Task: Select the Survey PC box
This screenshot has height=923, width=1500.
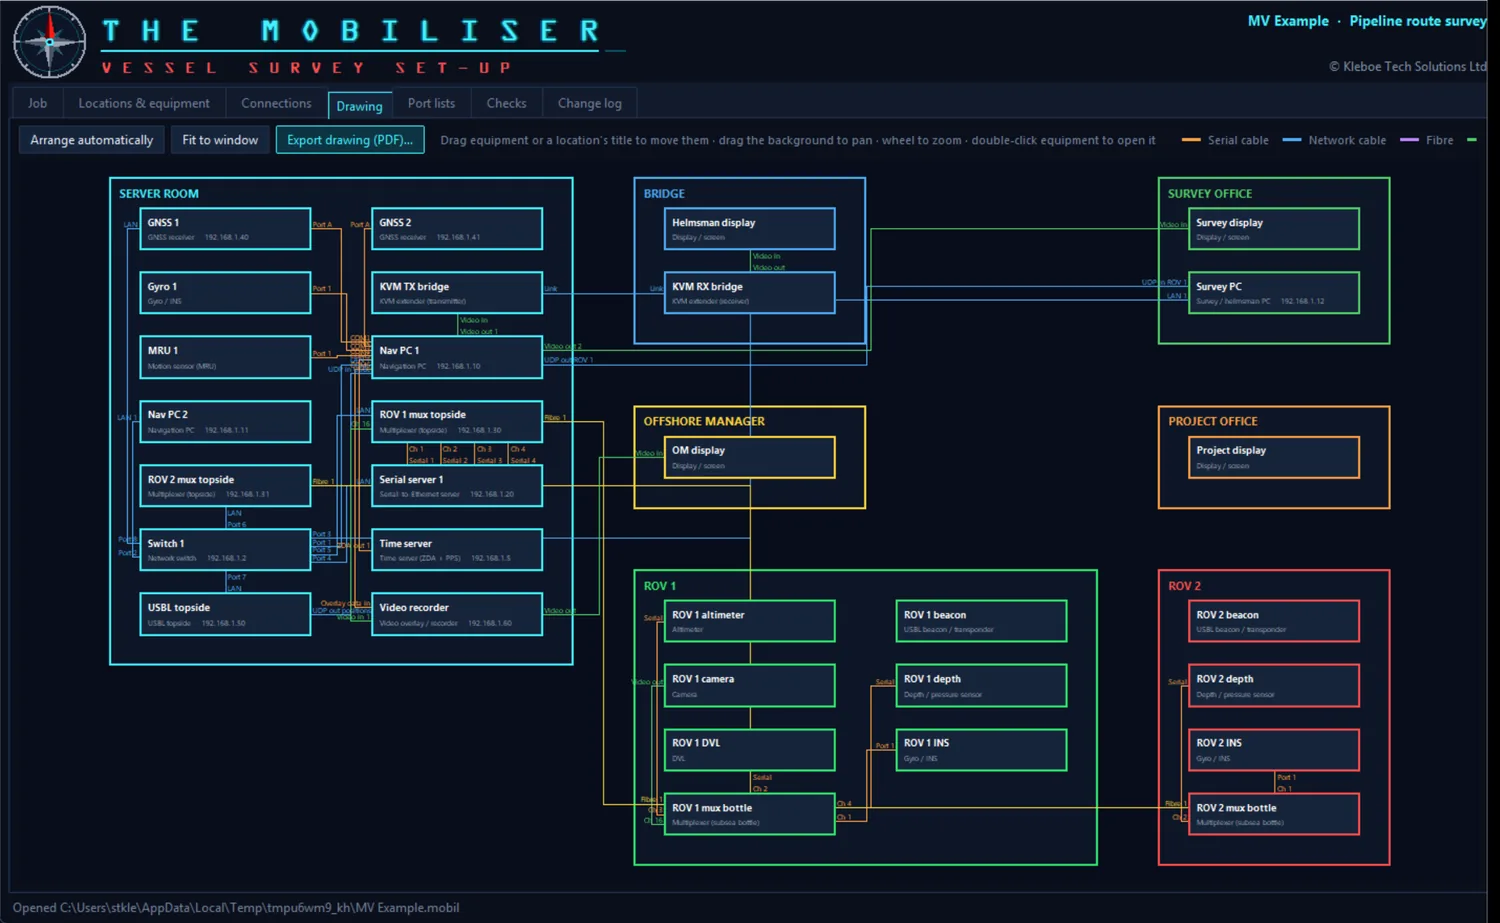Action: pyautogui.click(x=1274, y=293)
